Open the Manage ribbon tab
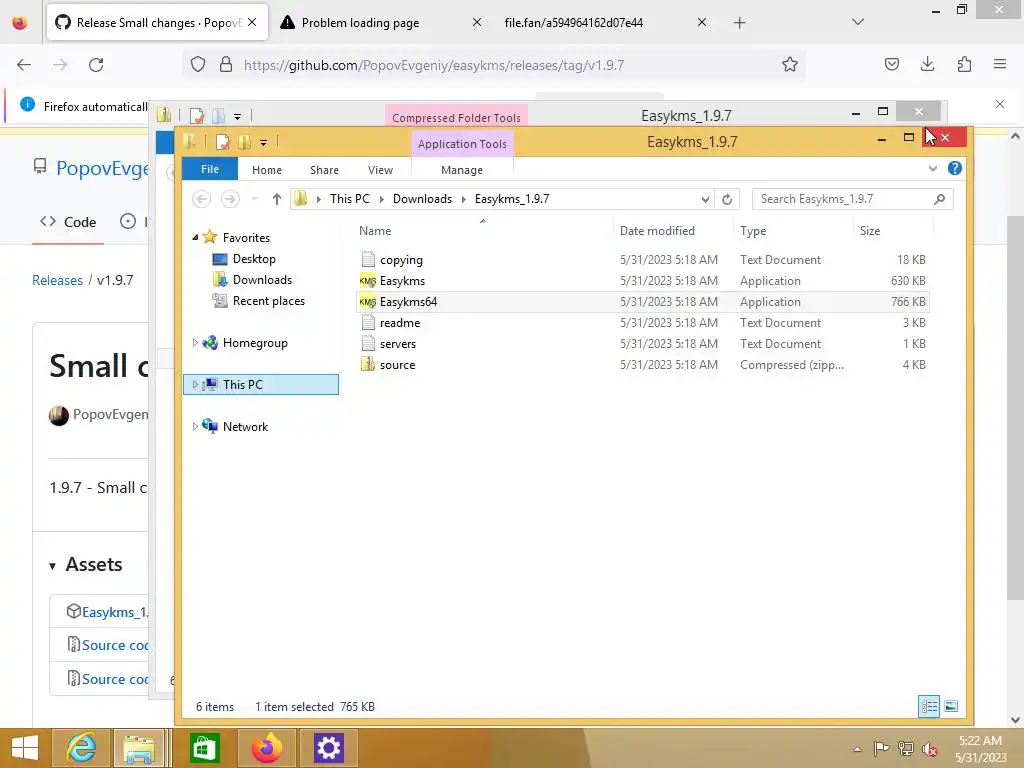 [x=462, y=170]
